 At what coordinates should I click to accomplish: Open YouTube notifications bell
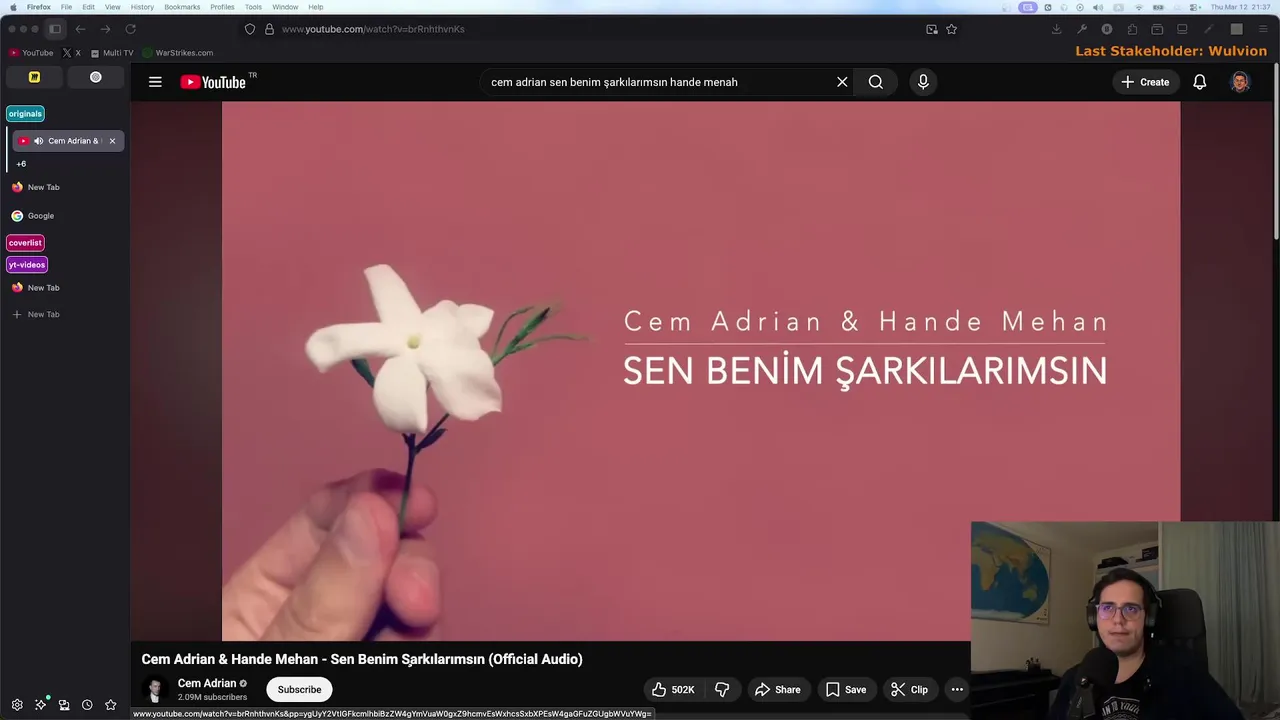click(x=1199, y=82)
